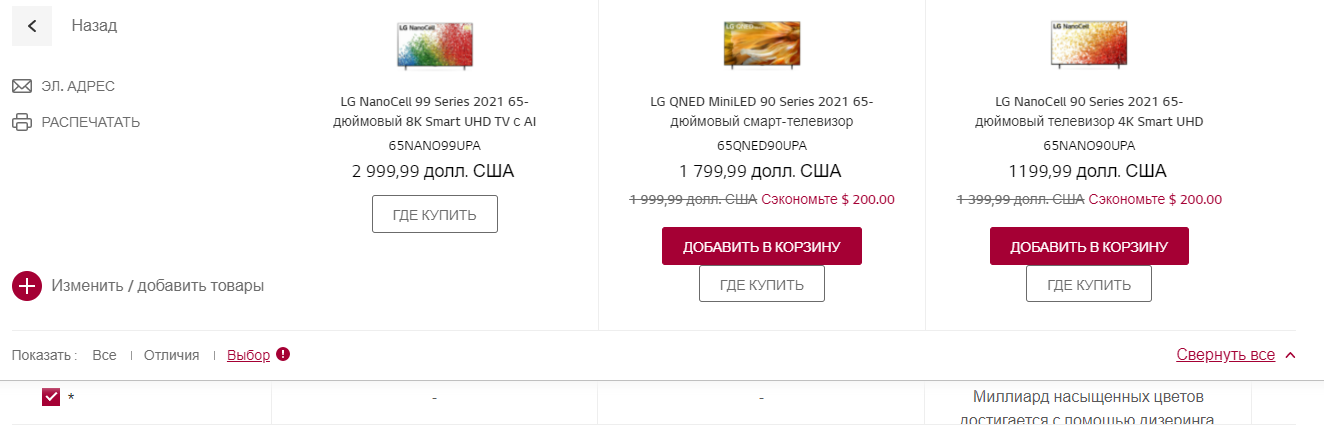The height and width of the screenshot is (446, 1324).
Task: Click Где купить under the QNED TV
Action: 761,285
